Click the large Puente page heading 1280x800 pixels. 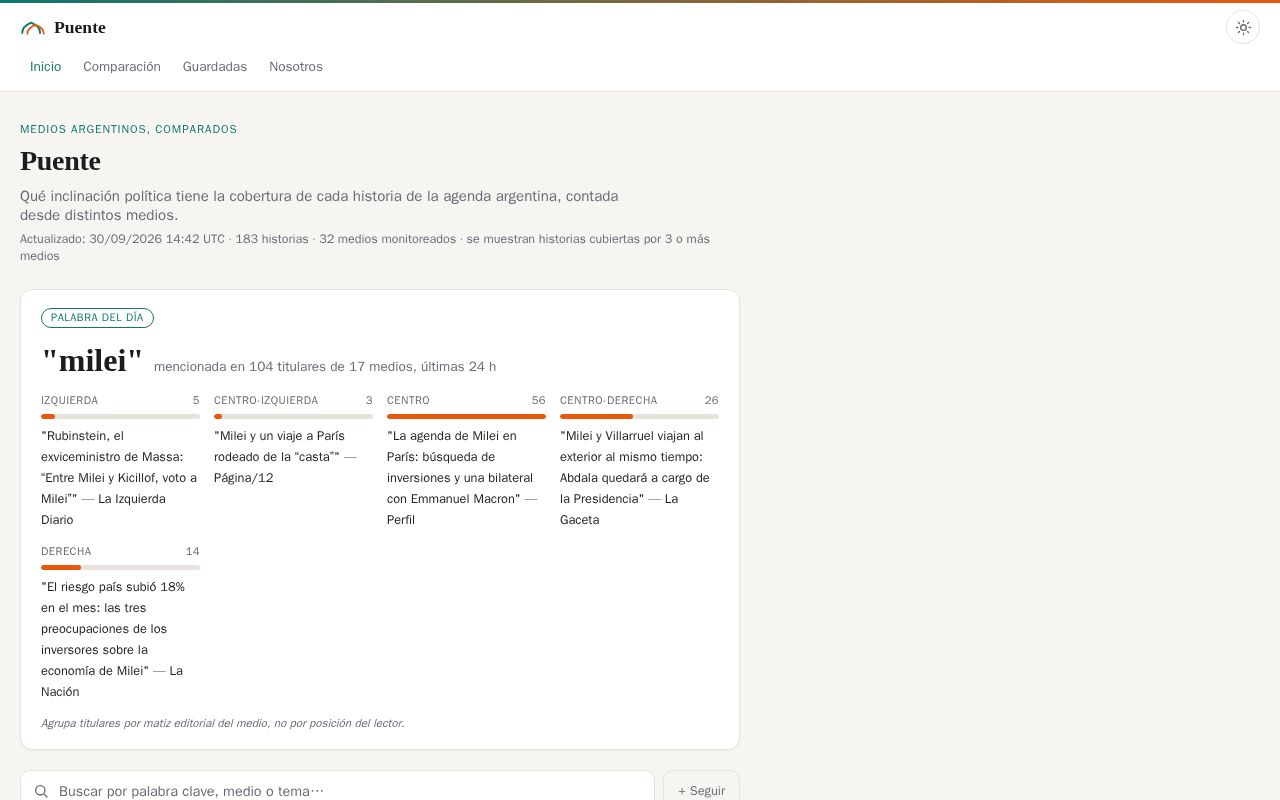point(60,161)
